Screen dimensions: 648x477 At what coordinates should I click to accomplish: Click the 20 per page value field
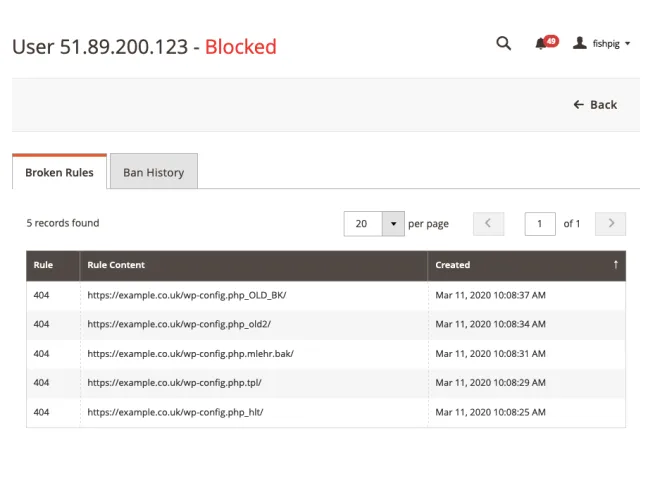click(362, 224)
